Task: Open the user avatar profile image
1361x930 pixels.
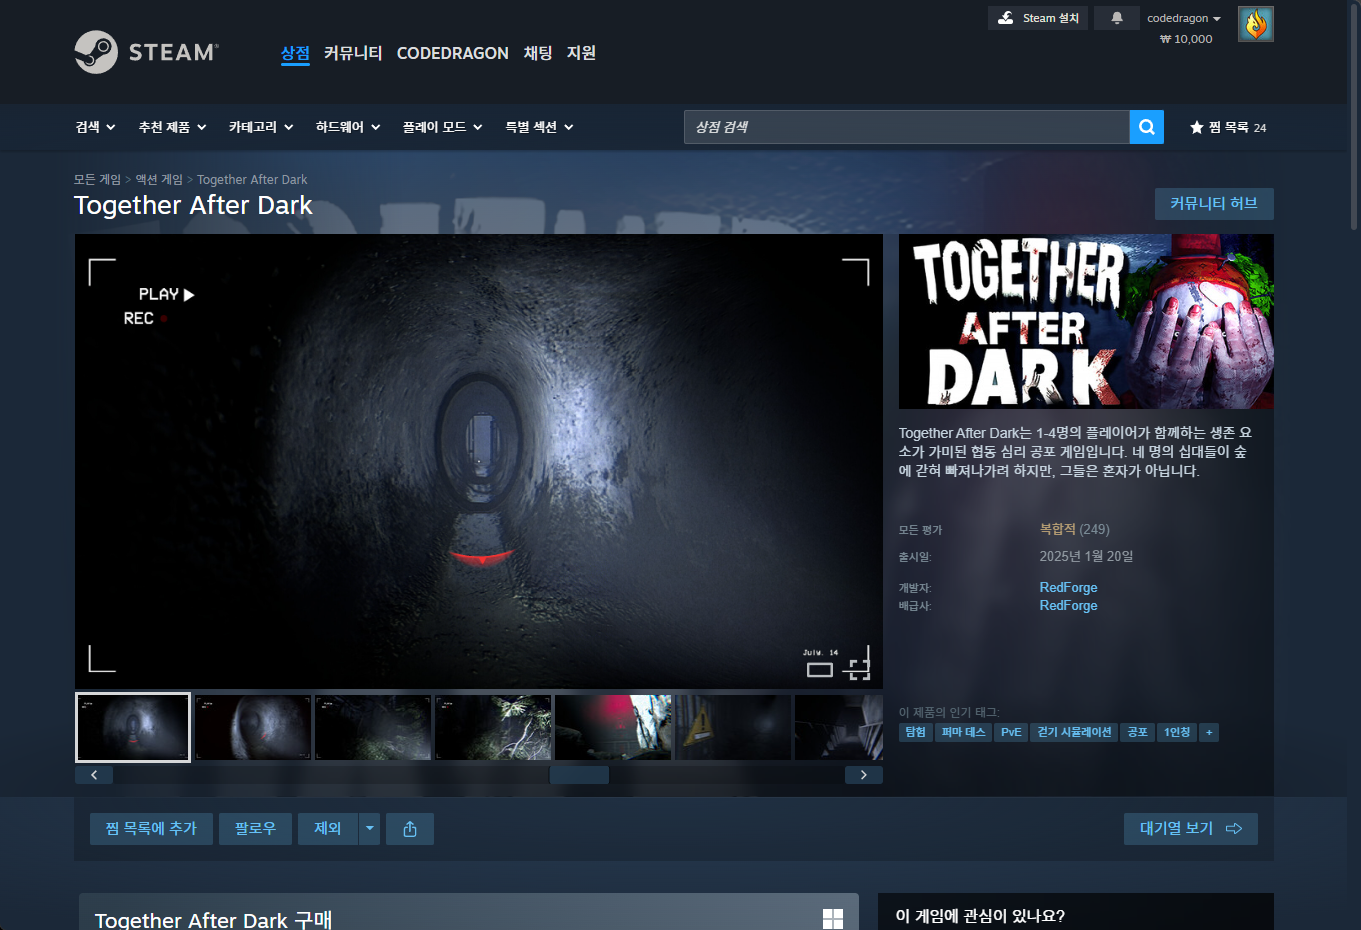Action: point(1256,24)
